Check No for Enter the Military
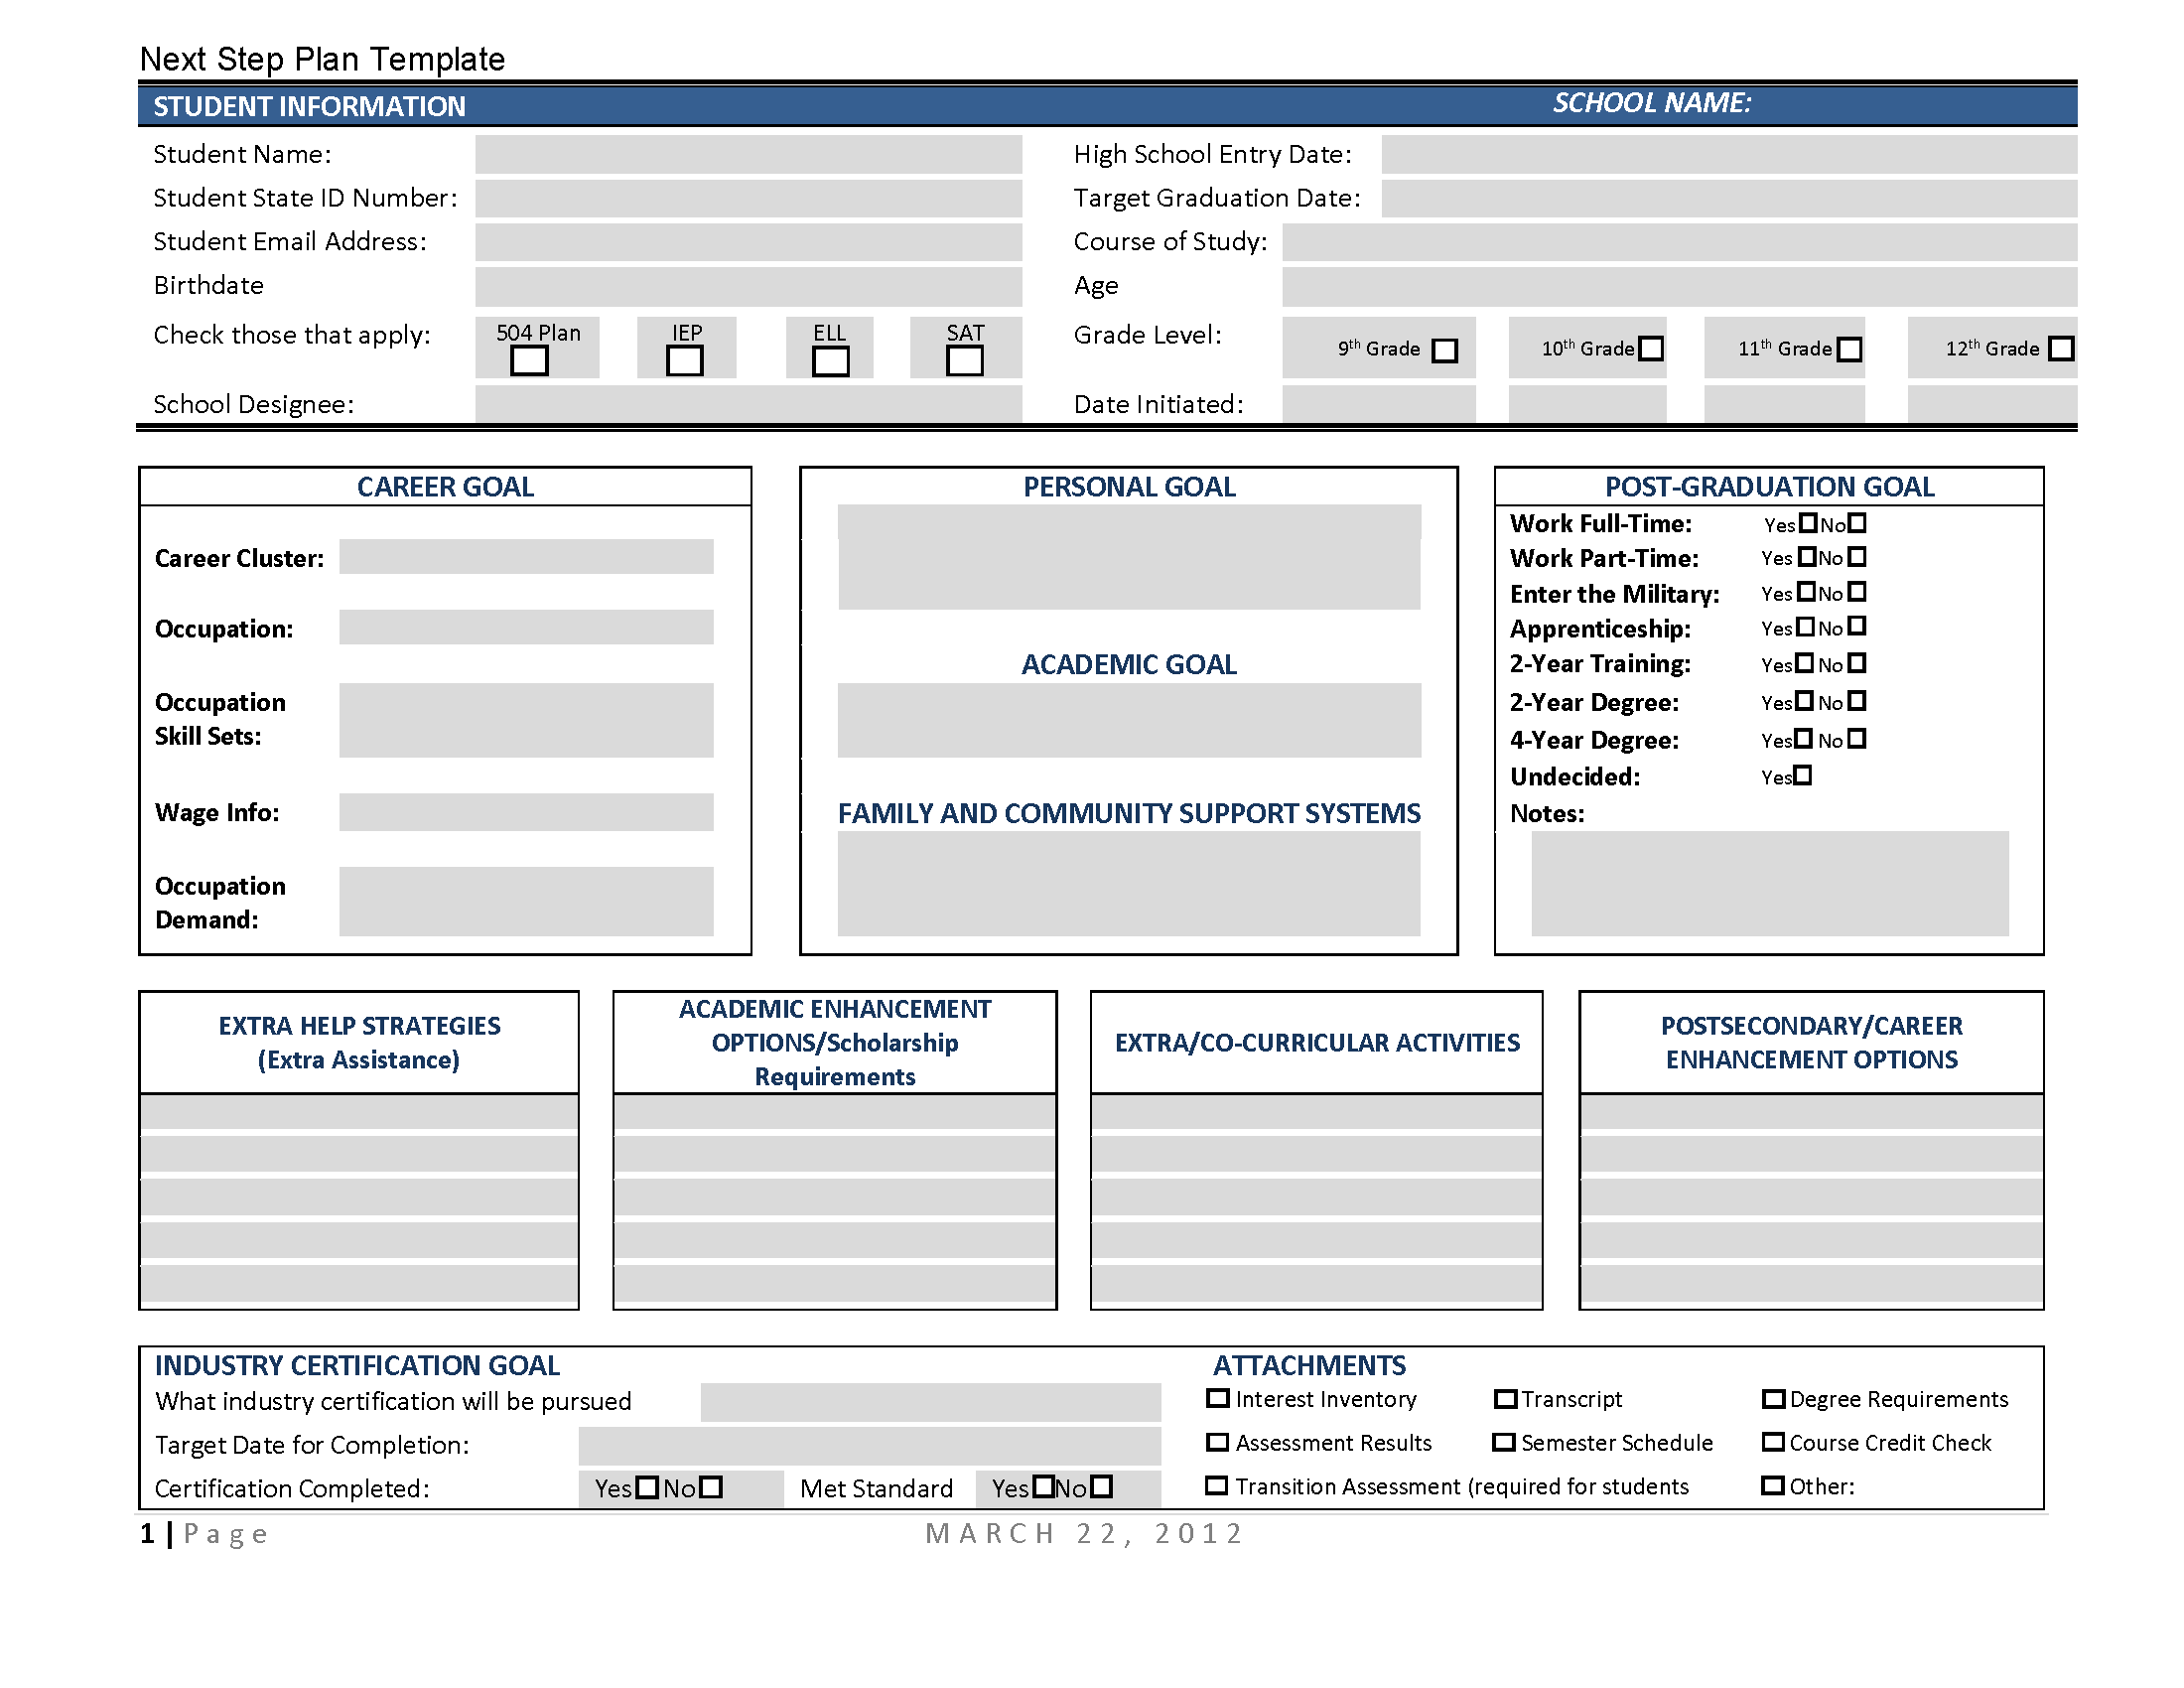2184x1688 pixels. click(1857, 592)
